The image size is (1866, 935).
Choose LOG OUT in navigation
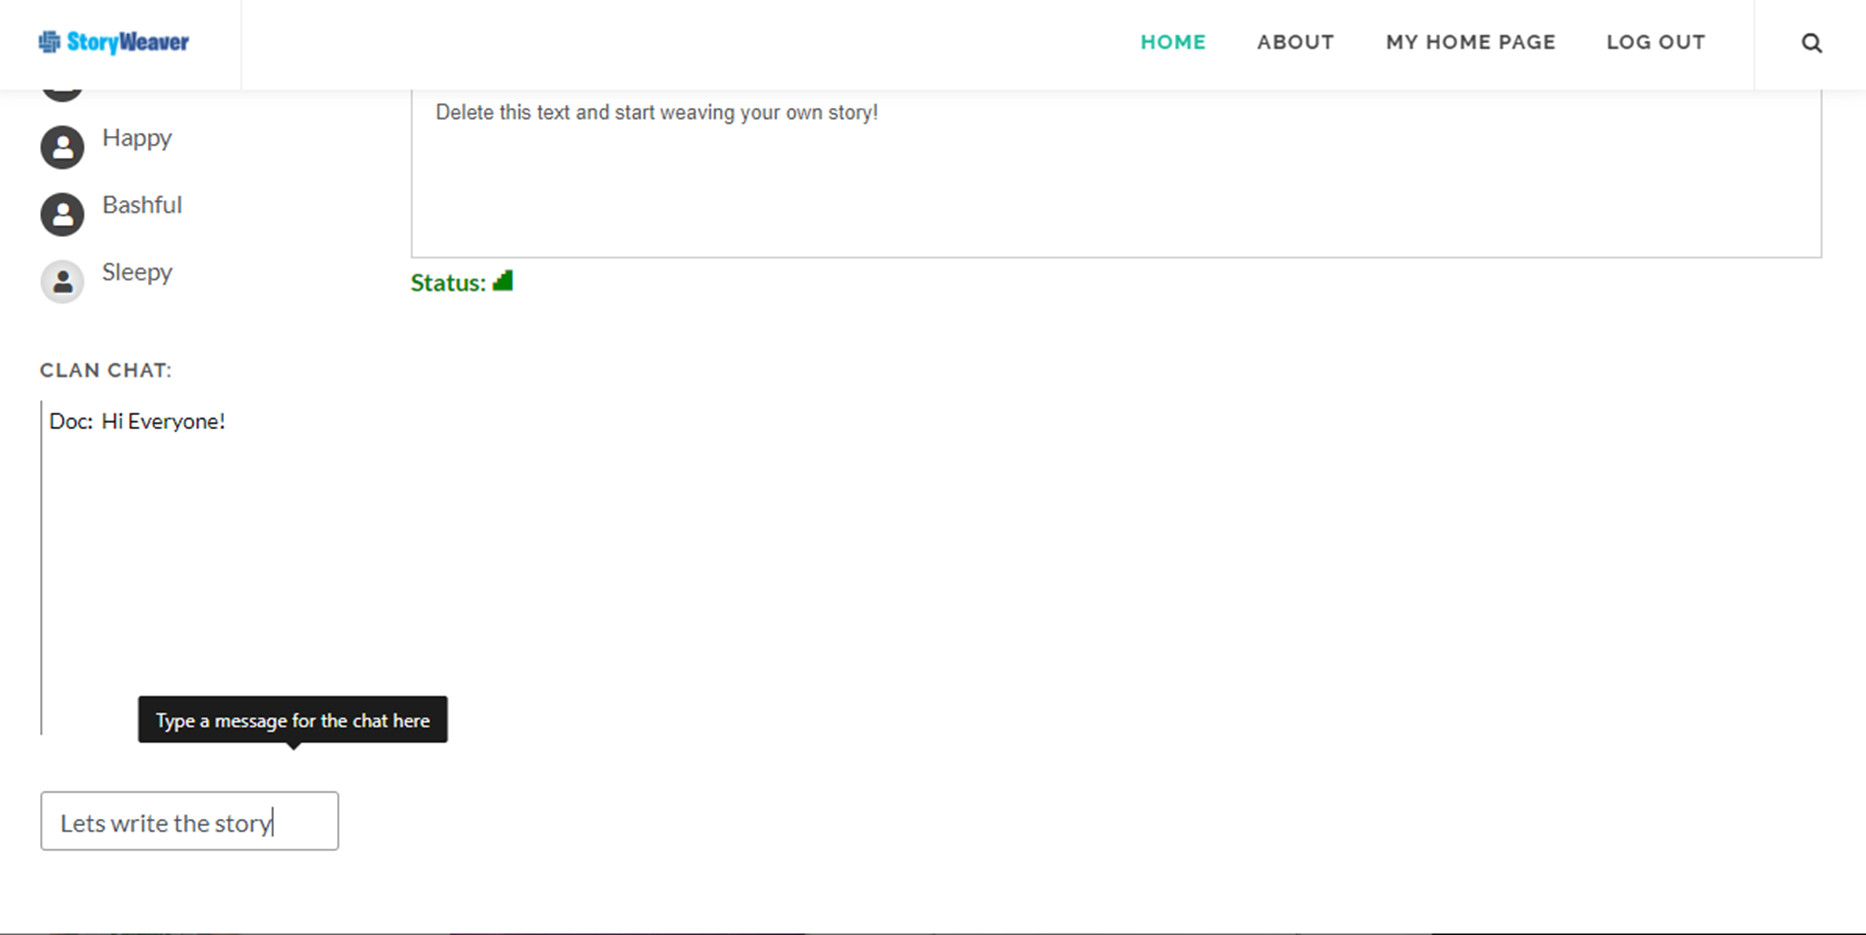coord(1655,42)
